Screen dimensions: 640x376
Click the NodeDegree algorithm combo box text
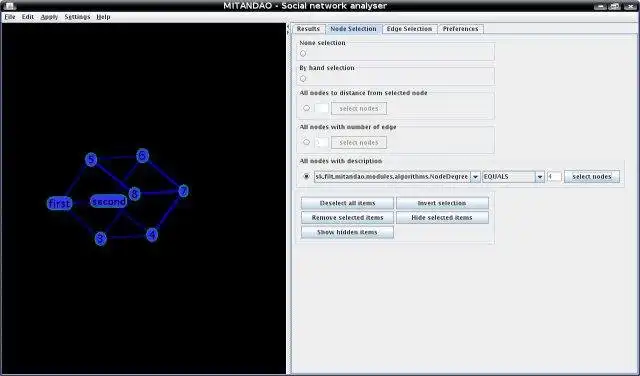392,177
